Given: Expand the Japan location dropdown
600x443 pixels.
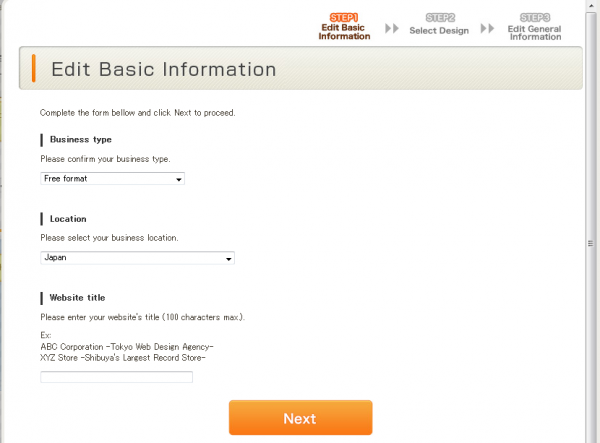Looking at the screenshot, I should click(137, 258).
